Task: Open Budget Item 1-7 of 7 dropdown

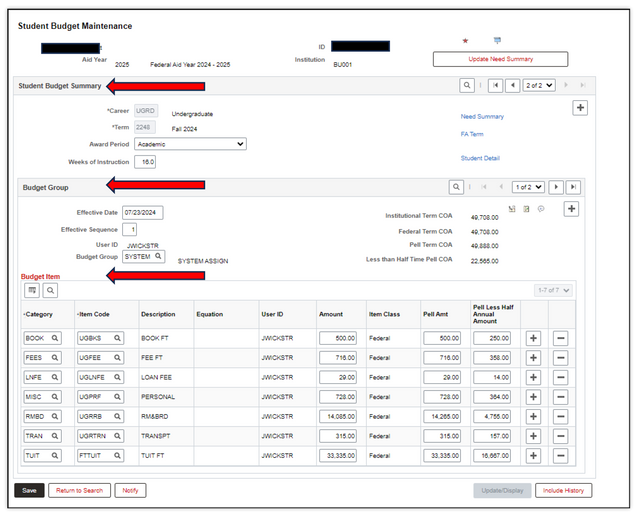Action: pos(554,290)
